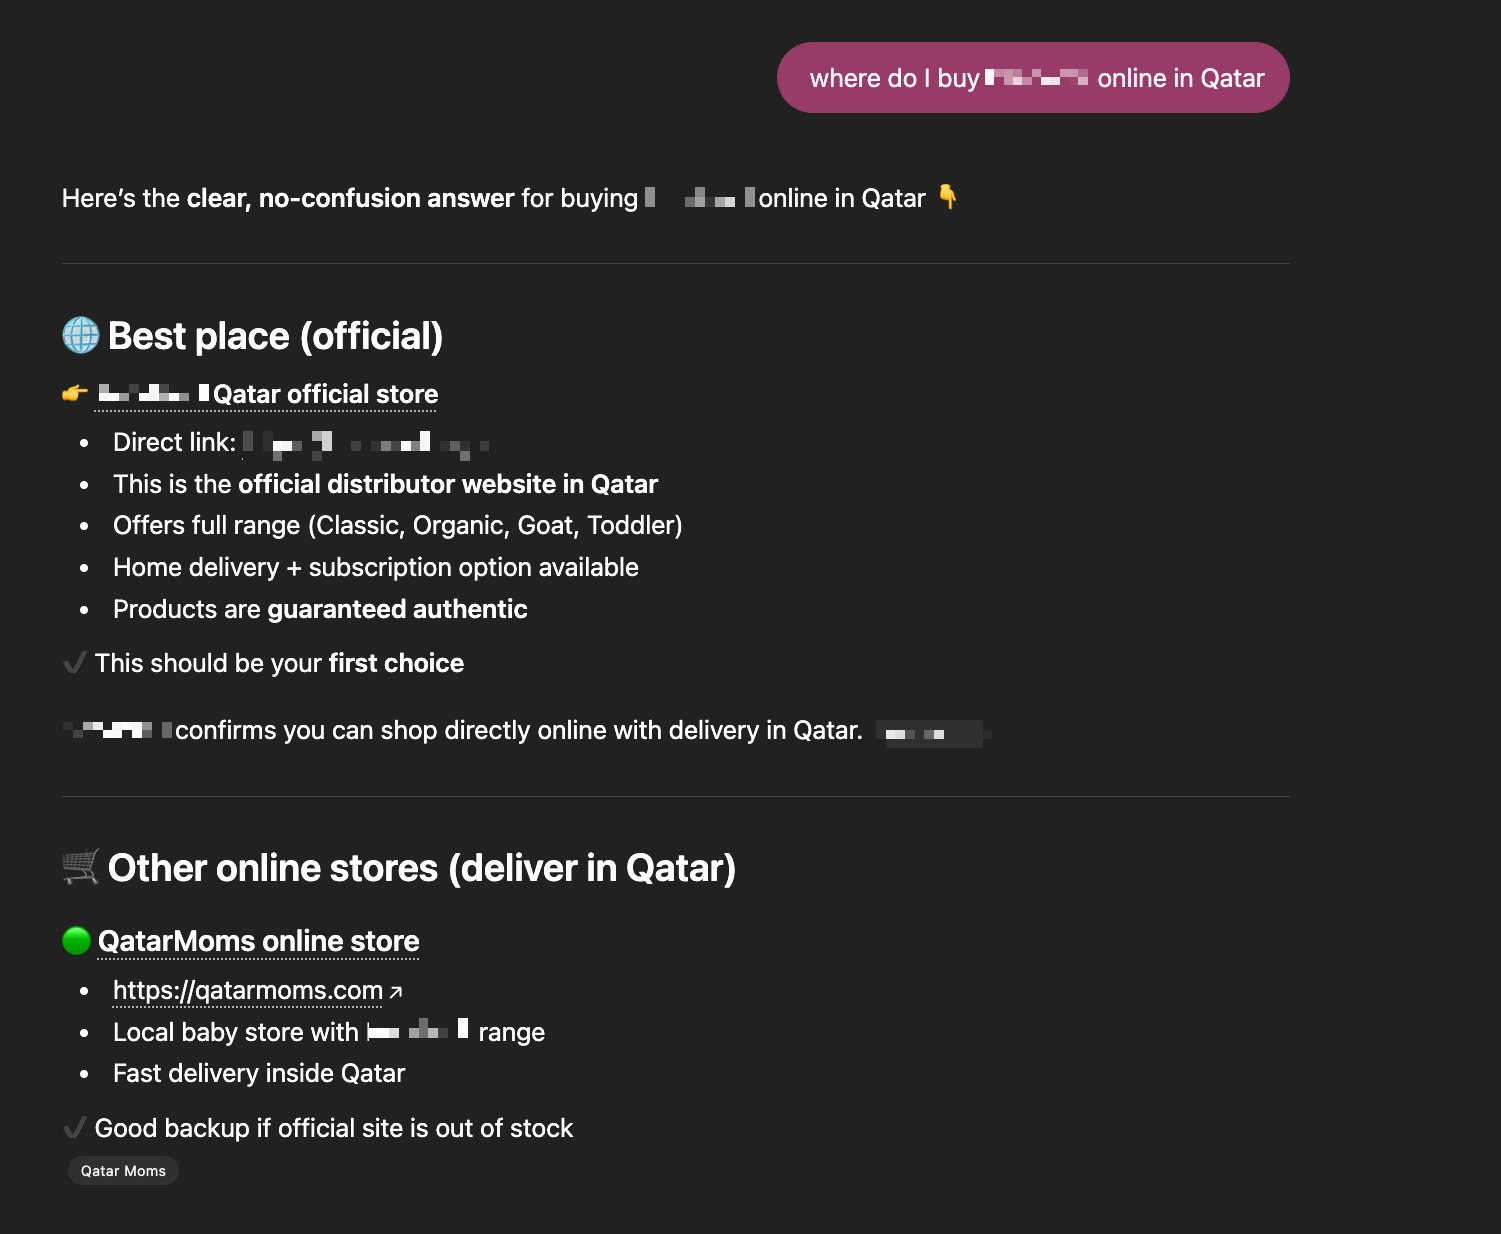Open the Qatar official store link
Screen dimensions: 1501x1234
pyautogui.click(x=267, y=394)
